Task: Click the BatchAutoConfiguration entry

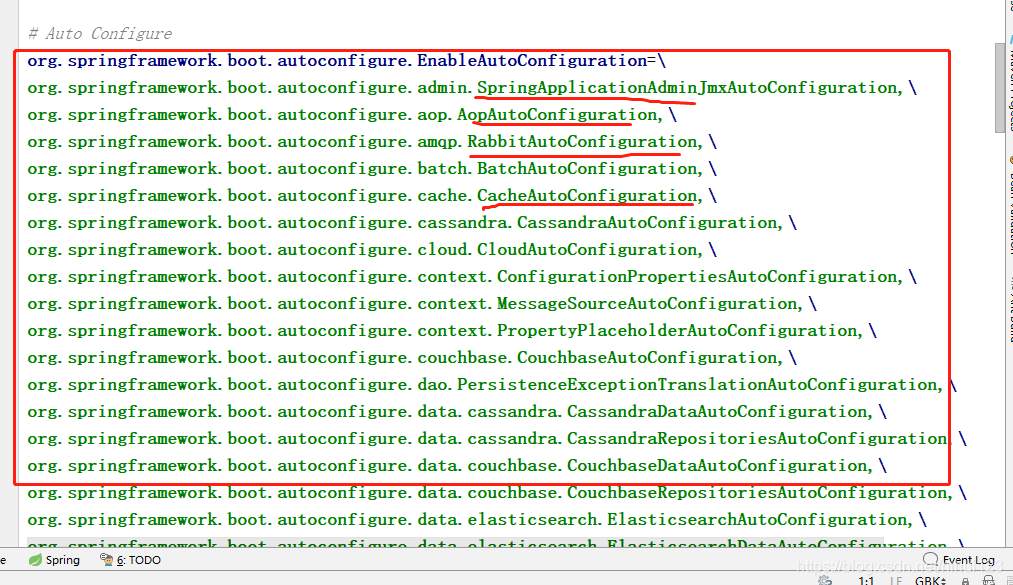Action: coord(587,169)
